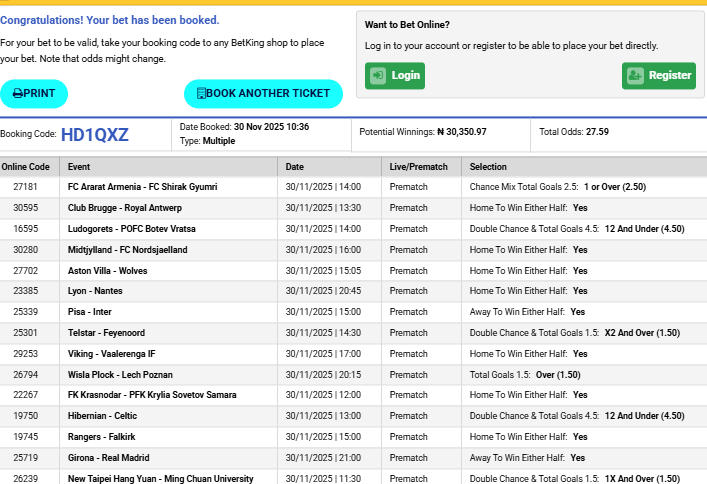Screen dimensions: 707x484
Task: Click event Telstar - Feyenoord
Action: click(106, 333)
